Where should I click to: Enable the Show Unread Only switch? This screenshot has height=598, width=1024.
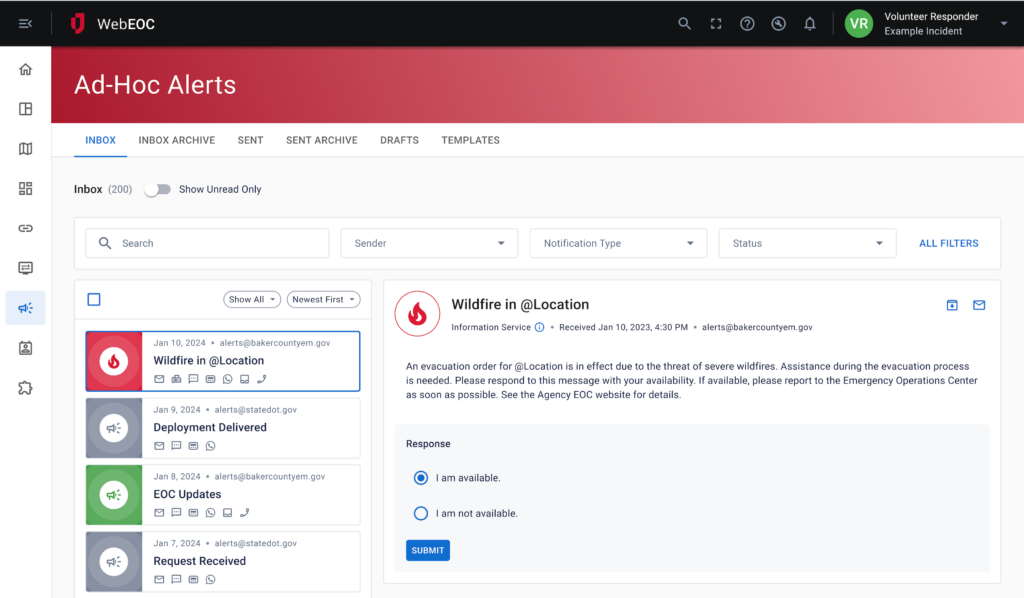pyautogui.click(x=157, y=188)
